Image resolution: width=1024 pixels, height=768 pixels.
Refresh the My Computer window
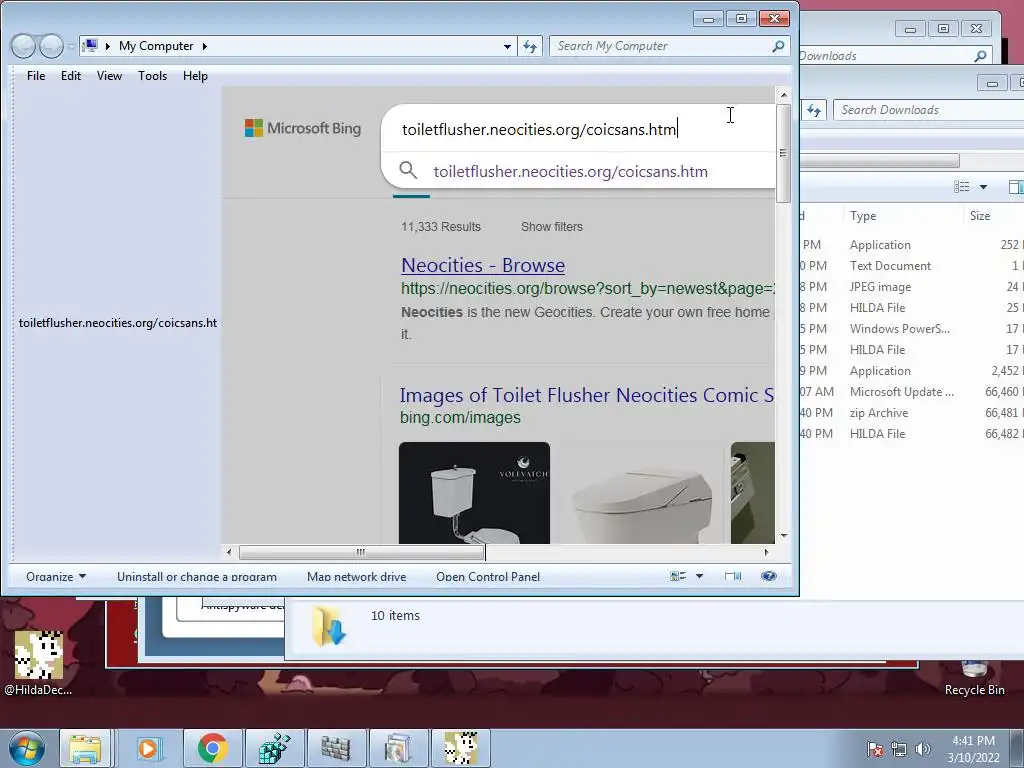[x=530, y=46]
